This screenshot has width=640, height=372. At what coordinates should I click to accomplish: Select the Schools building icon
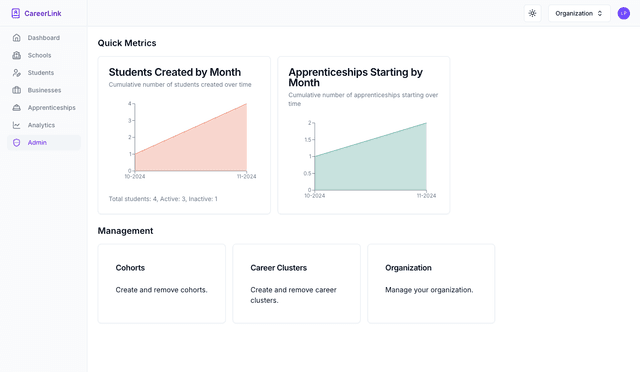16,55
